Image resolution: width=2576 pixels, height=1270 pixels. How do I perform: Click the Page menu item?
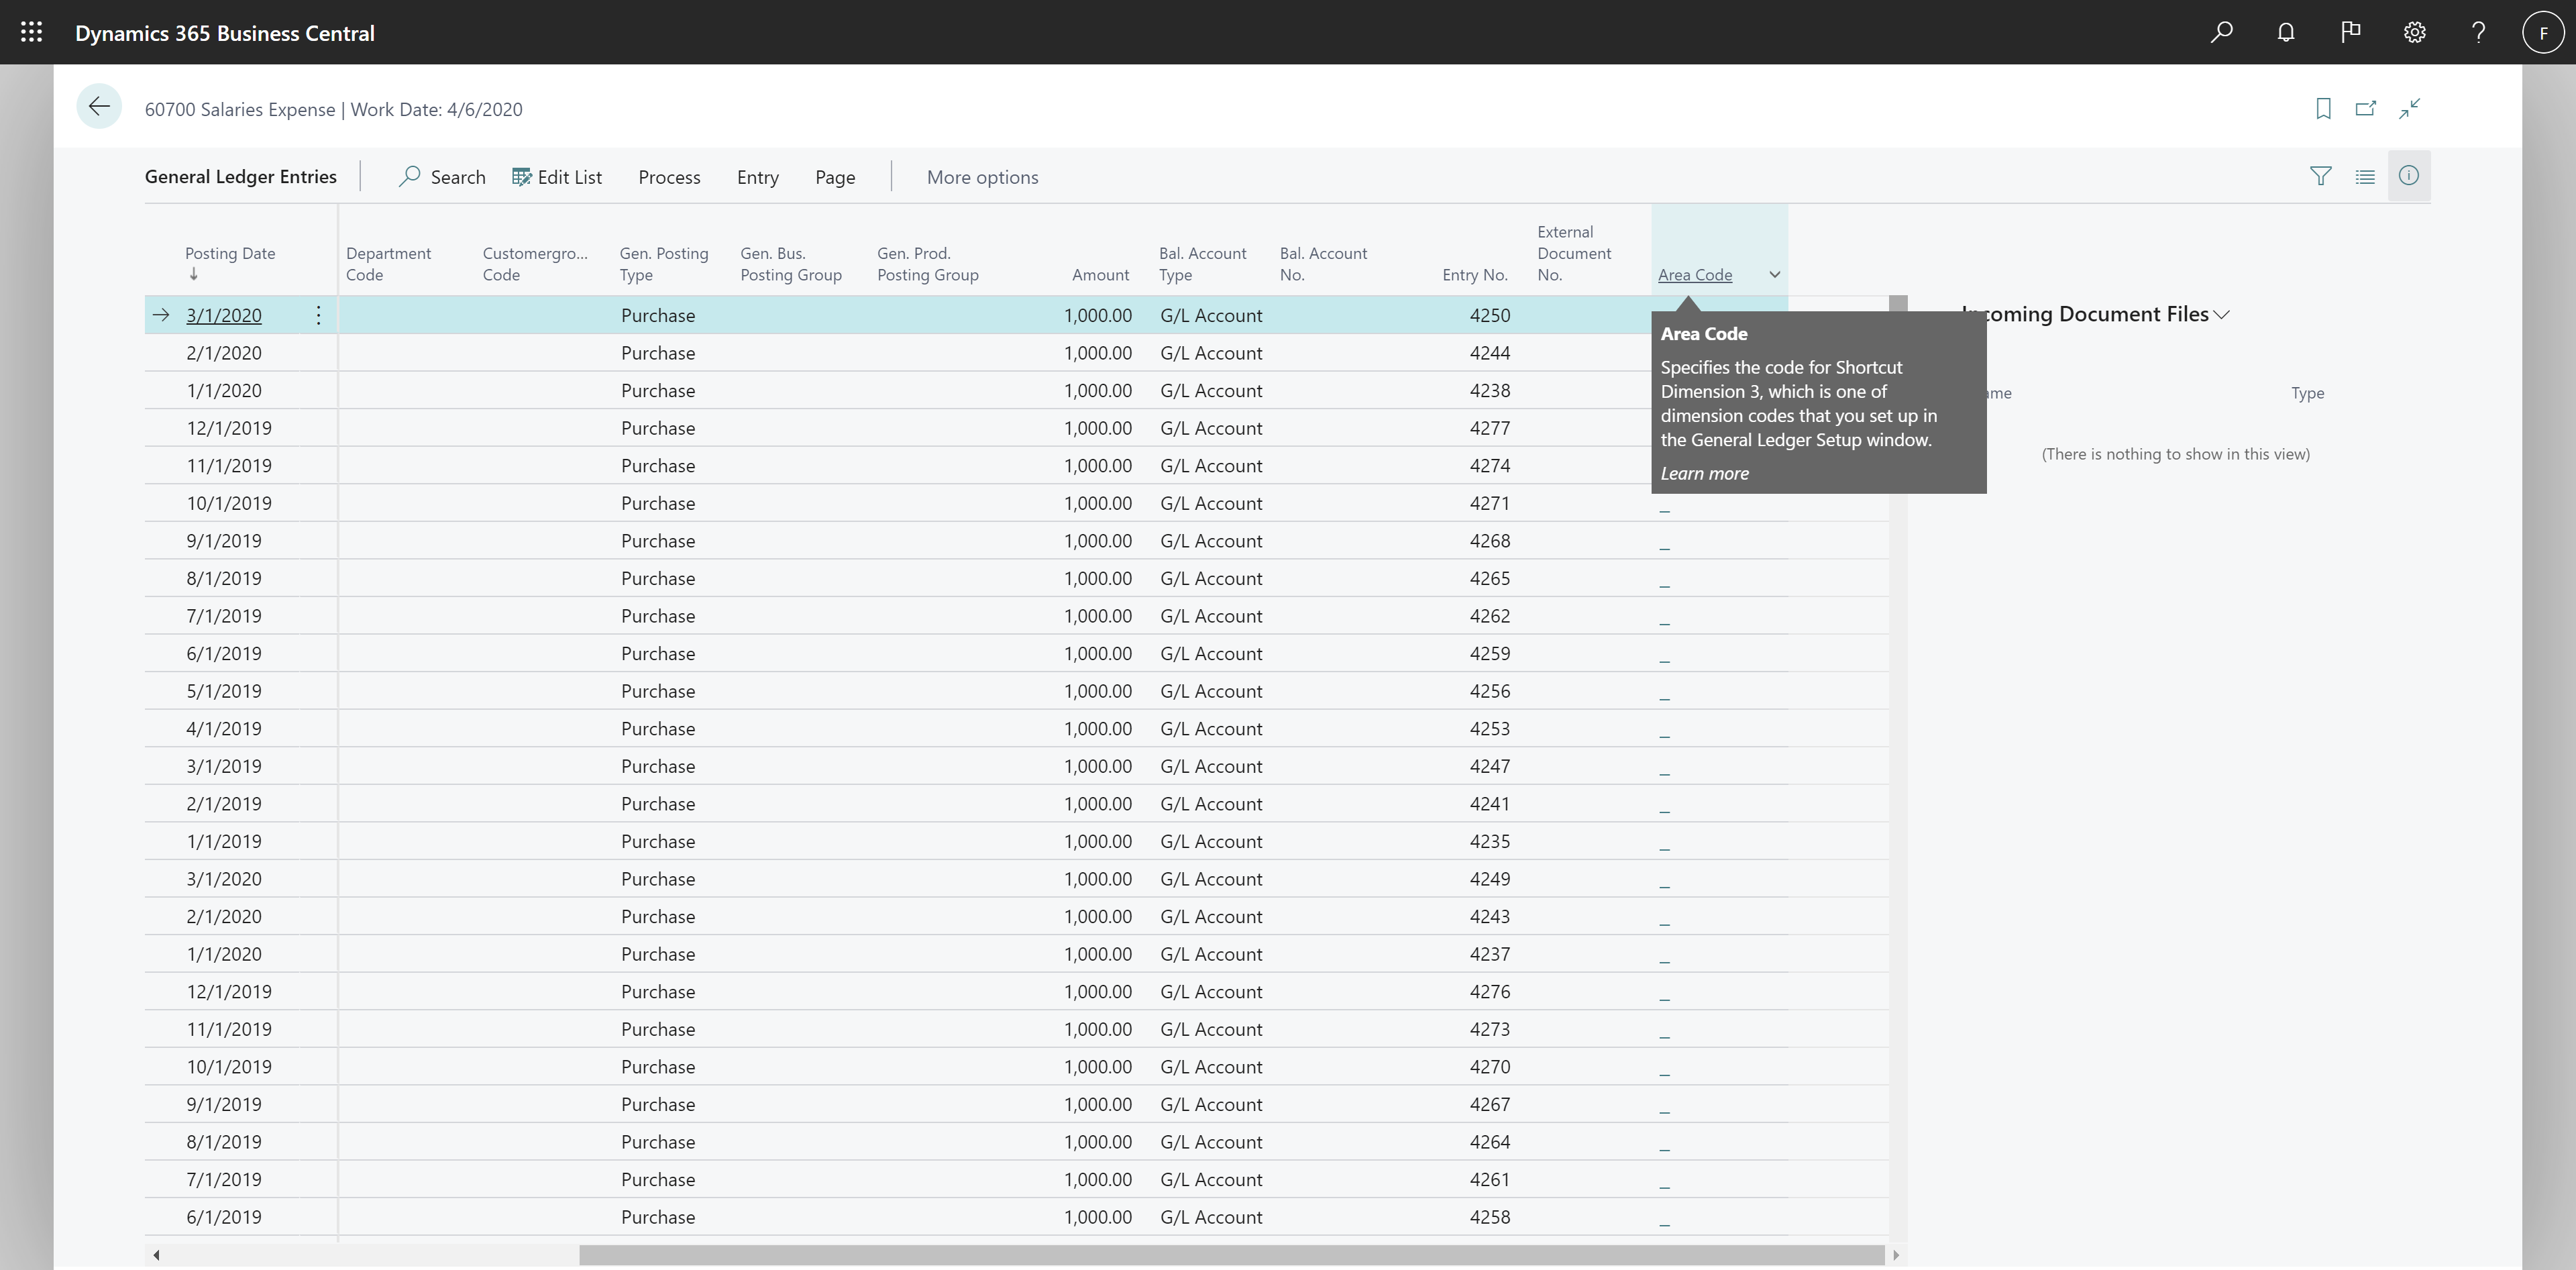tap(835, 176)
